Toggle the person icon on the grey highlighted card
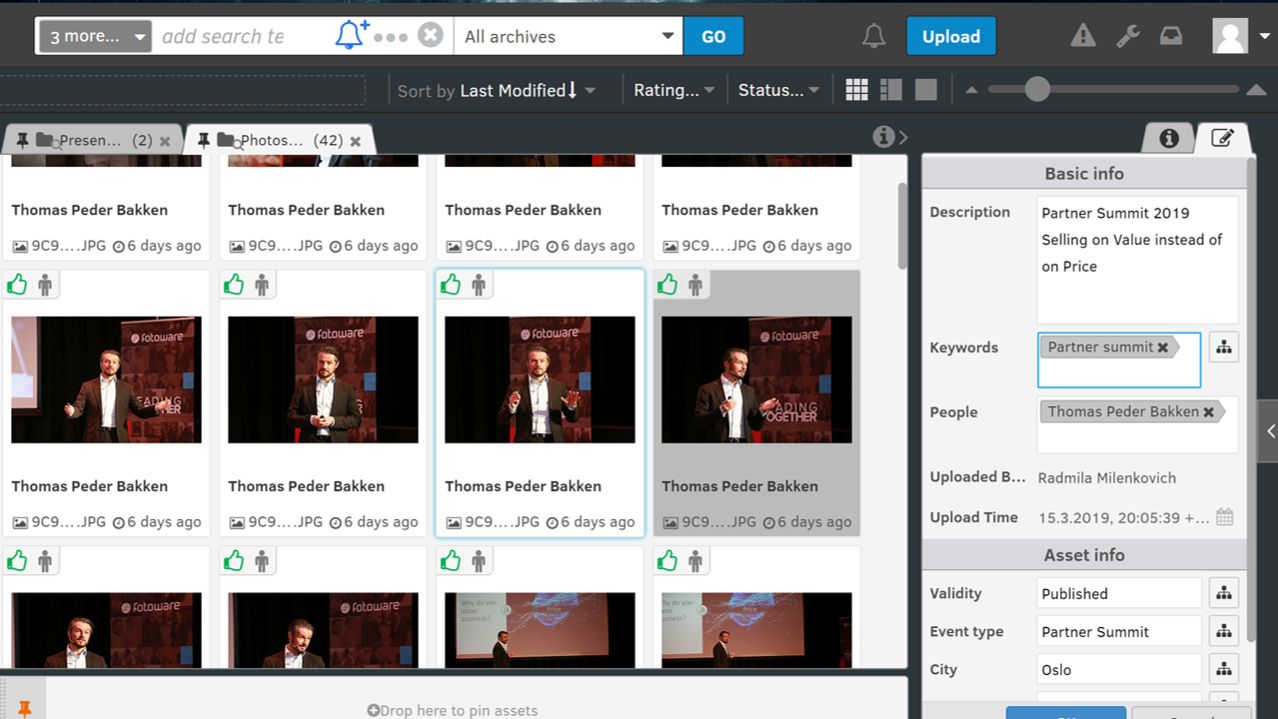 pyautogui.click(x=696, y=285)
